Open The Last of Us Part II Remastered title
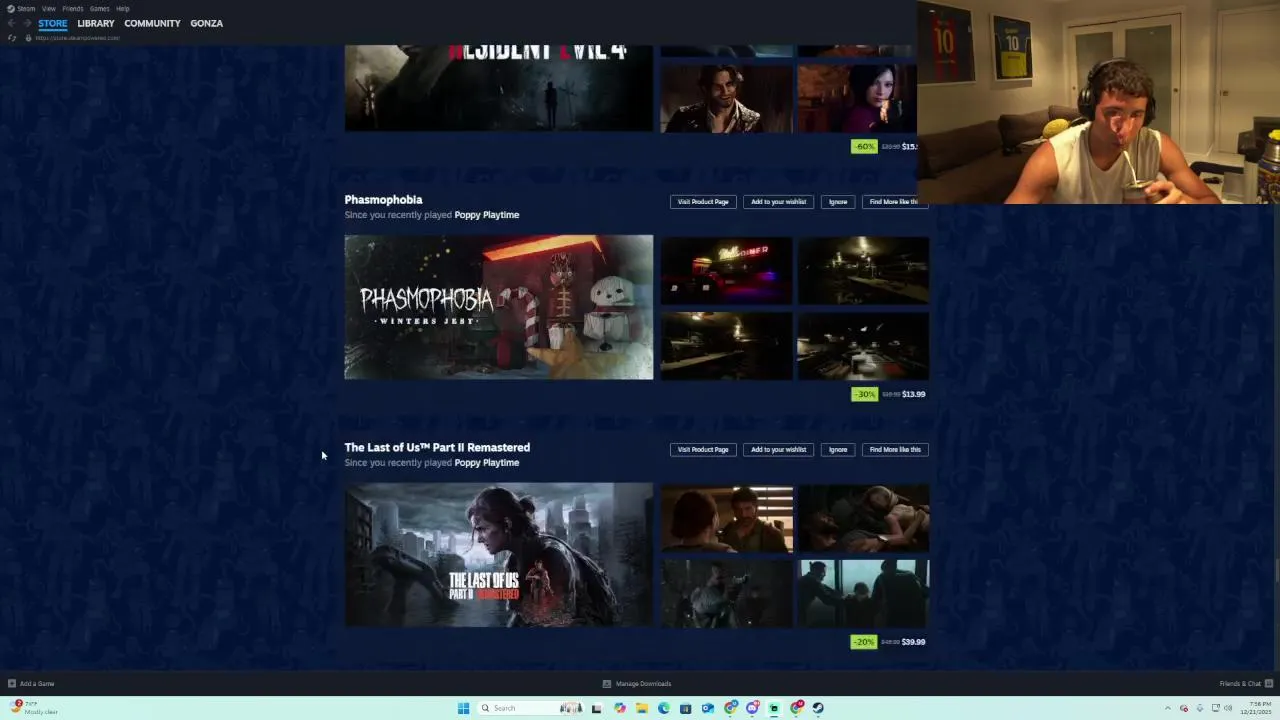Viewport: 1280px width, 720px height. pyautogui.click(x=437, y=448)
